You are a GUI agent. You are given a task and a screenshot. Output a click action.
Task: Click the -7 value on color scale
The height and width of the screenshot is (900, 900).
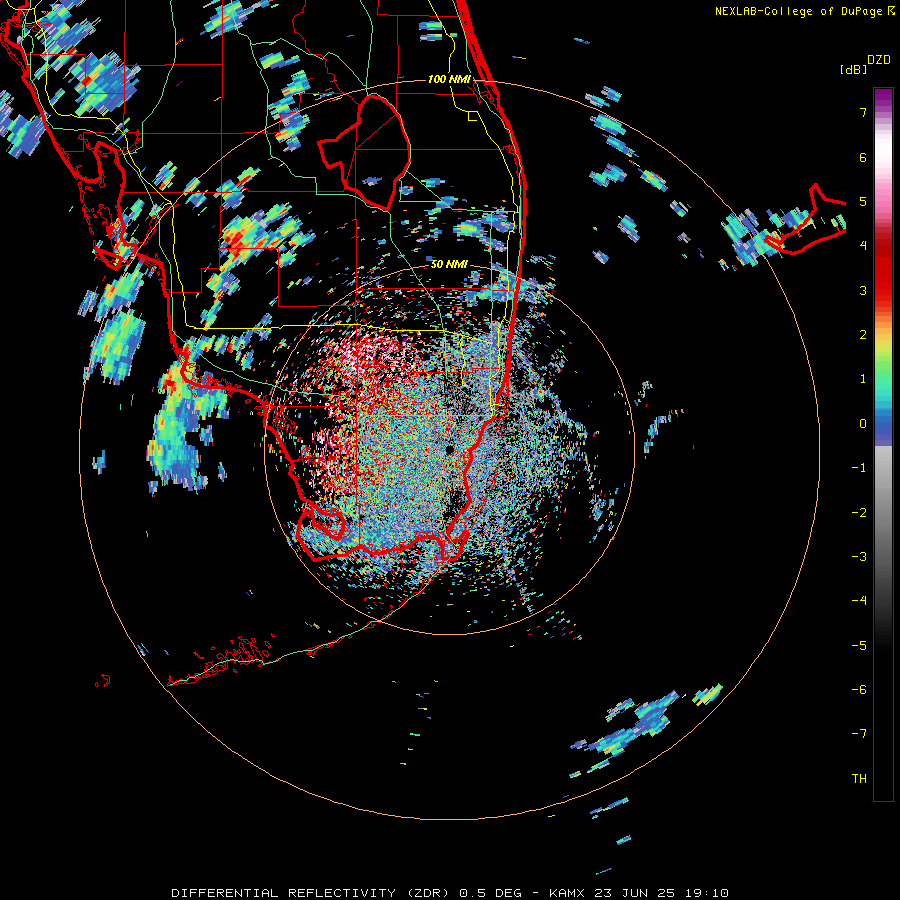pos(859,734)
